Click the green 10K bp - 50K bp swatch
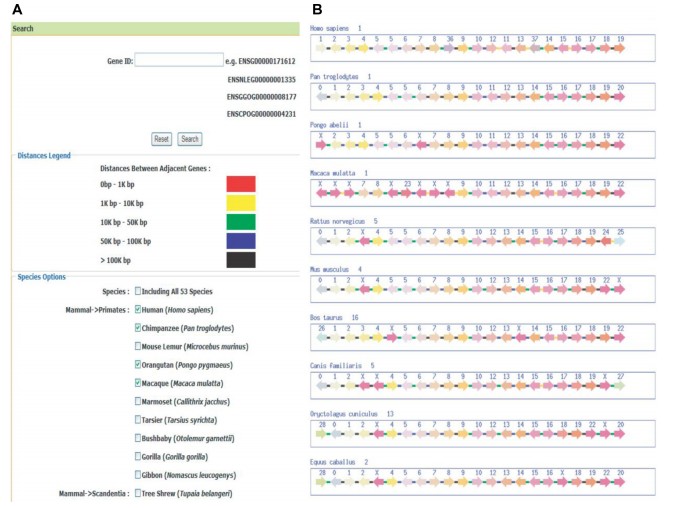 click(241, 222)
